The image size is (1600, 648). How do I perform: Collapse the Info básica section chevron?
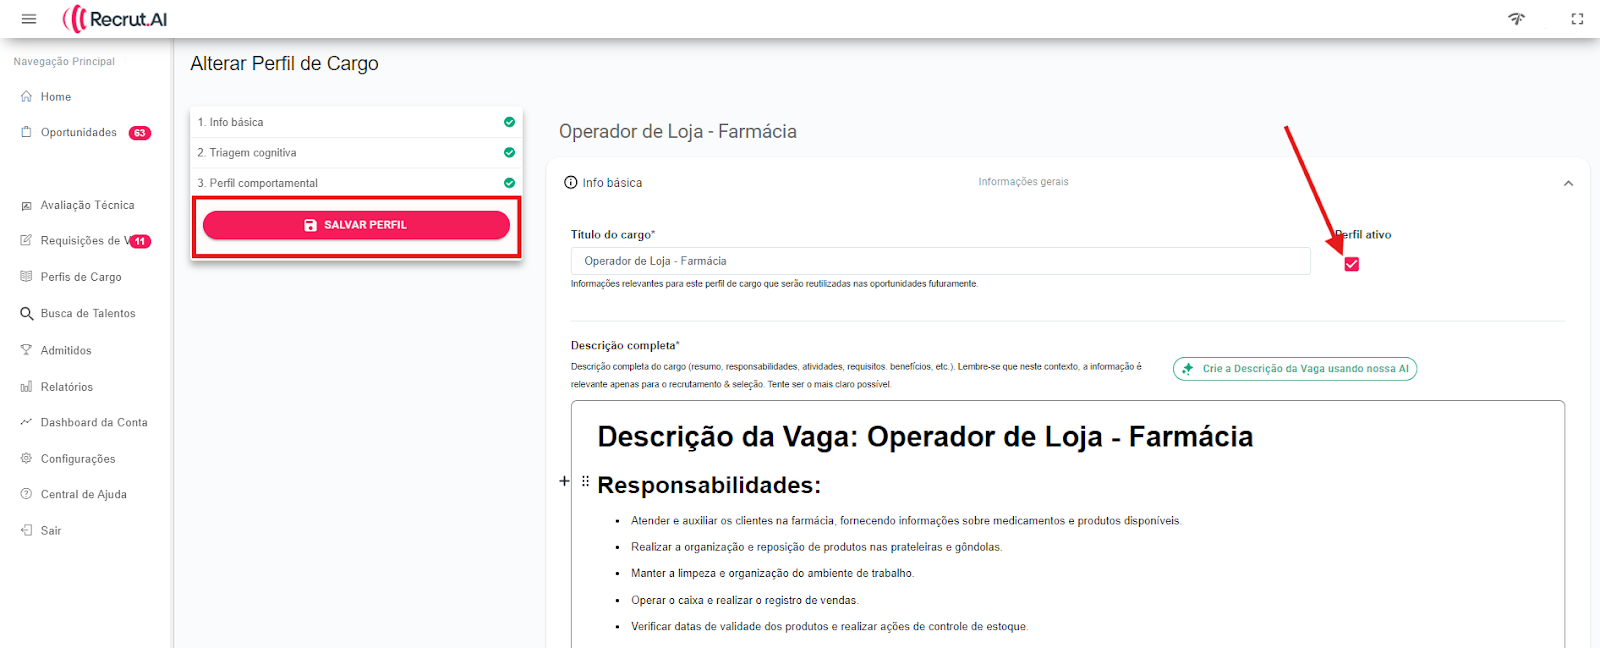1568,183
